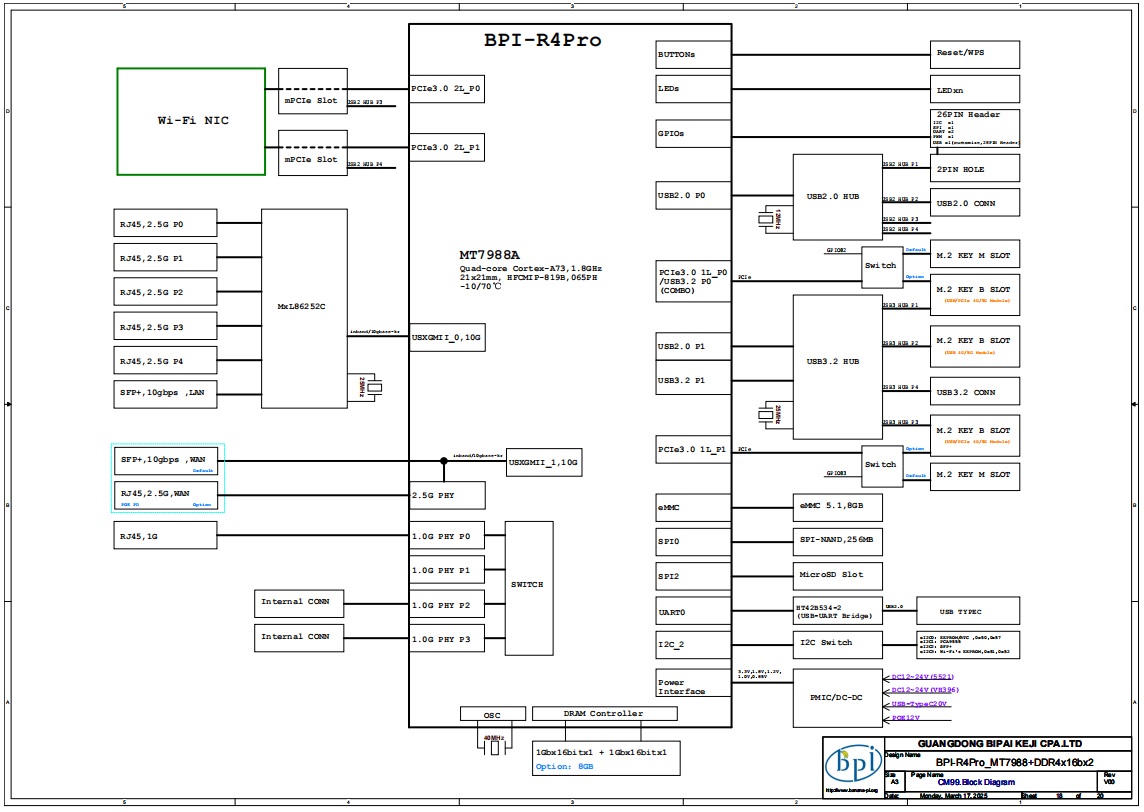Open the POE12V power input link
This screenshot has width=1144, height=812.
pos(905,718)
